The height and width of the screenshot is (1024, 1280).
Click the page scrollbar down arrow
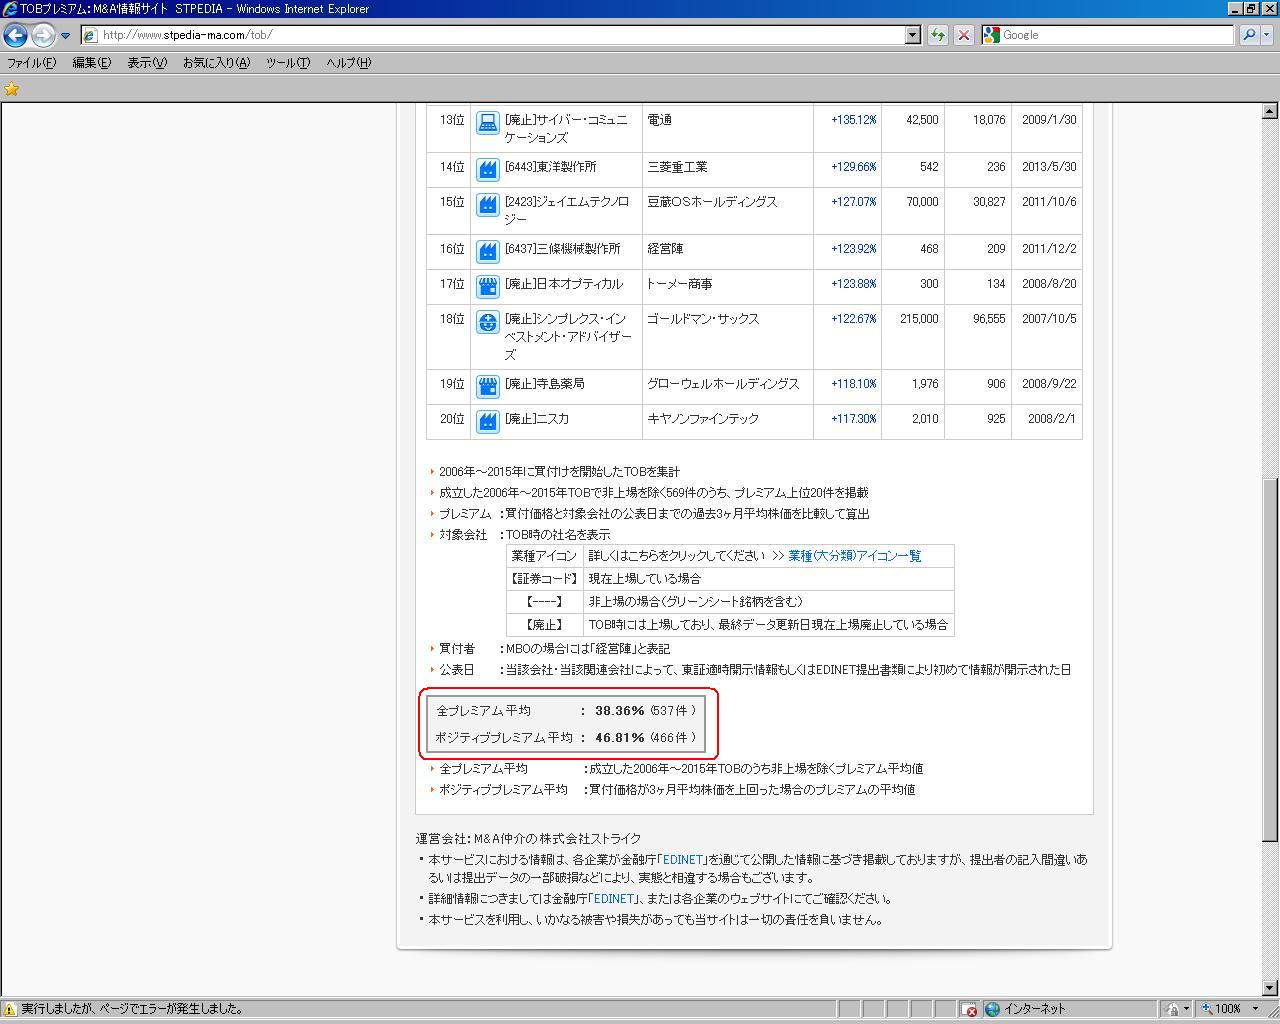(1270, 988)
